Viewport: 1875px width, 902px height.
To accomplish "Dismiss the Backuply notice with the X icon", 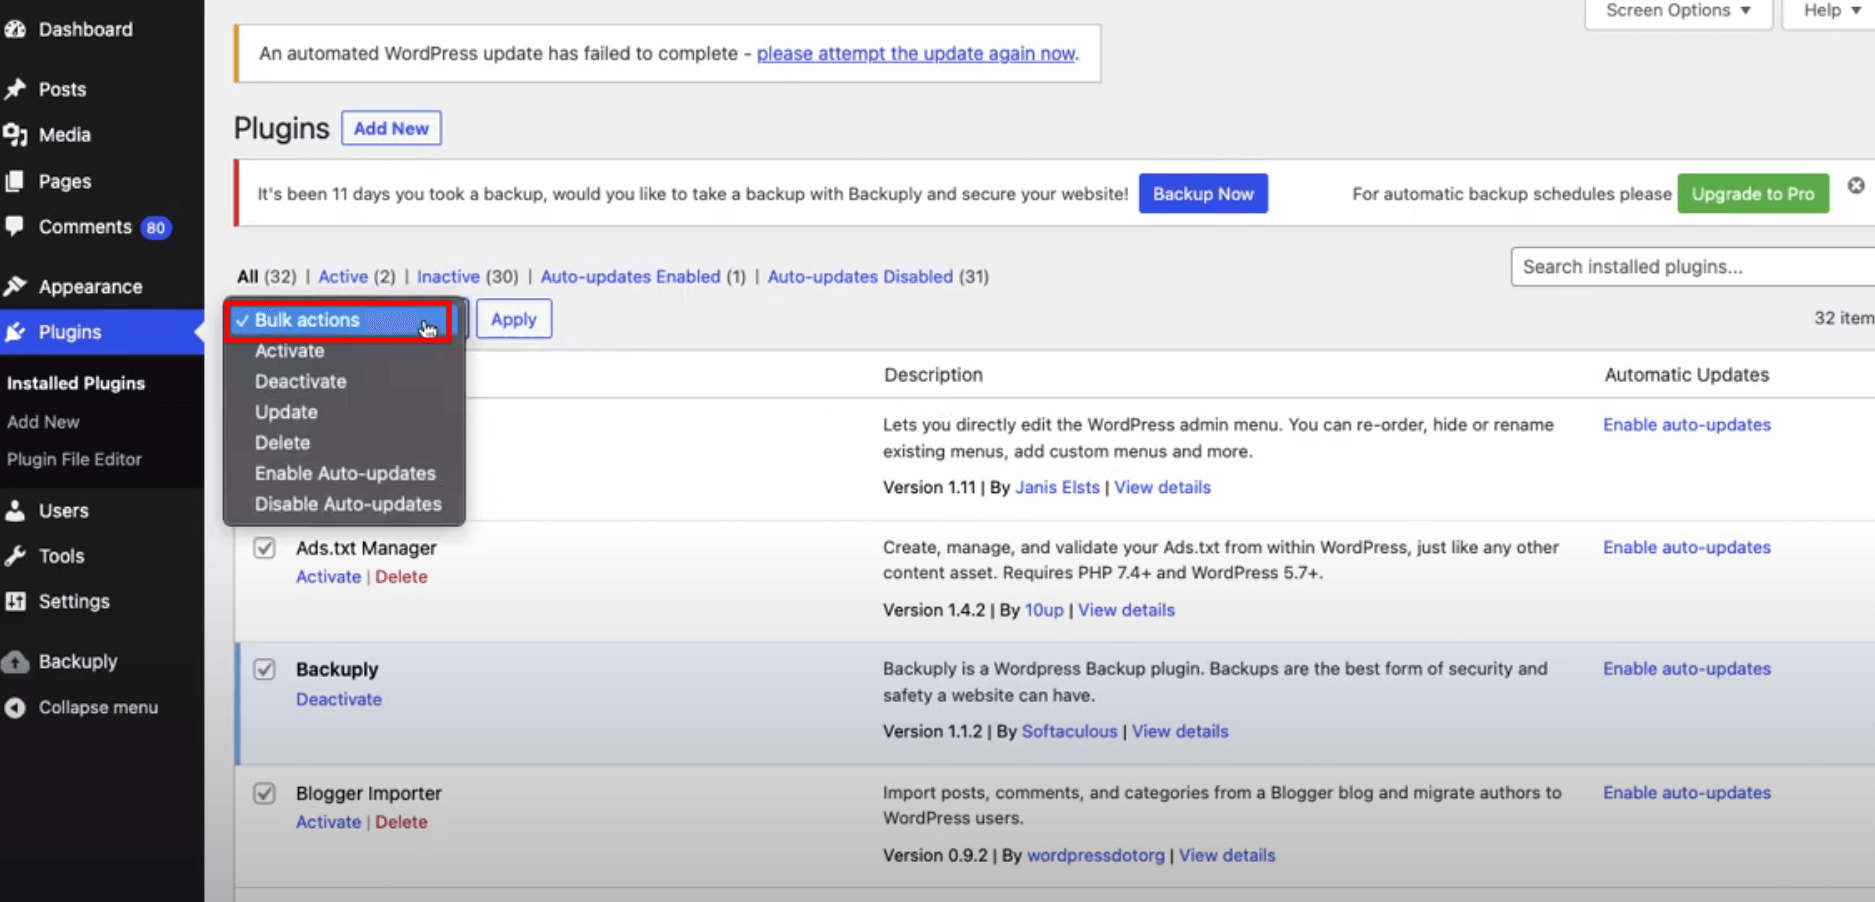I will (x=1856, y=186).
